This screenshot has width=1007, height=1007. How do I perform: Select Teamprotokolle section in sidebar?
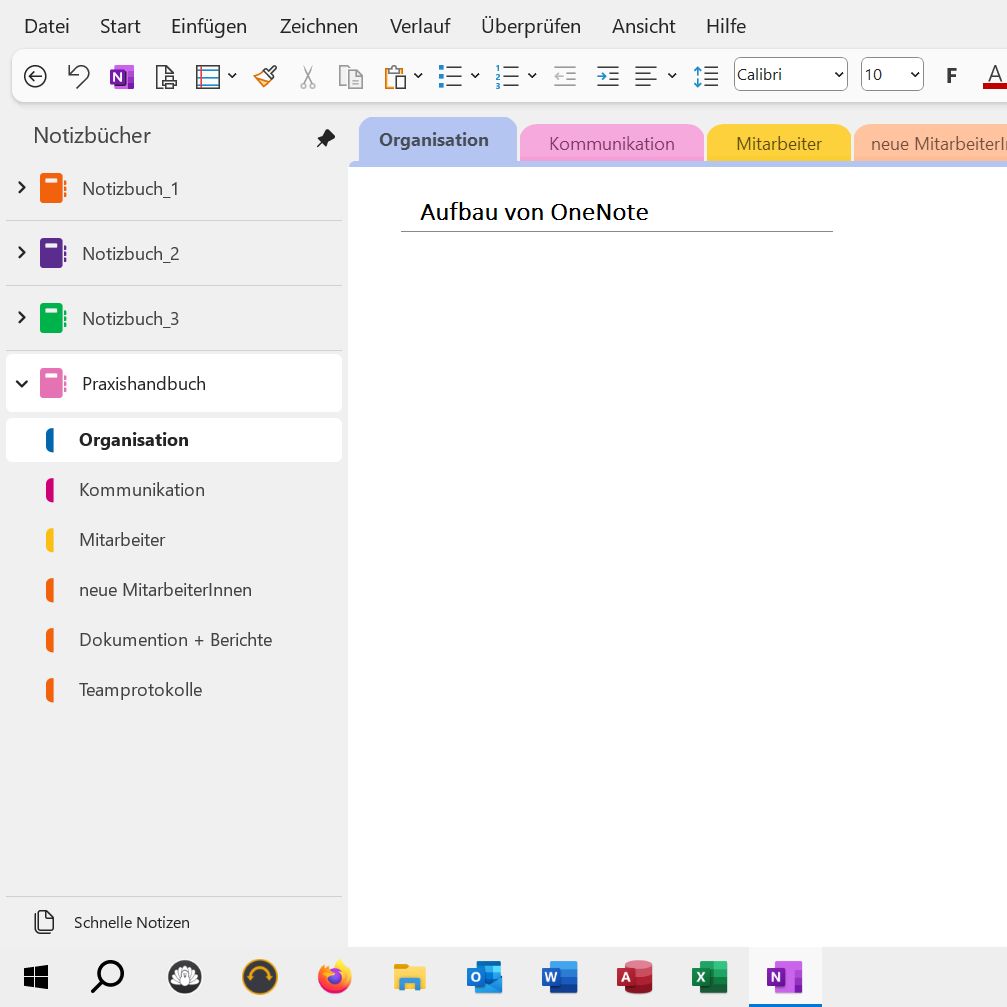tap(173, 690)
